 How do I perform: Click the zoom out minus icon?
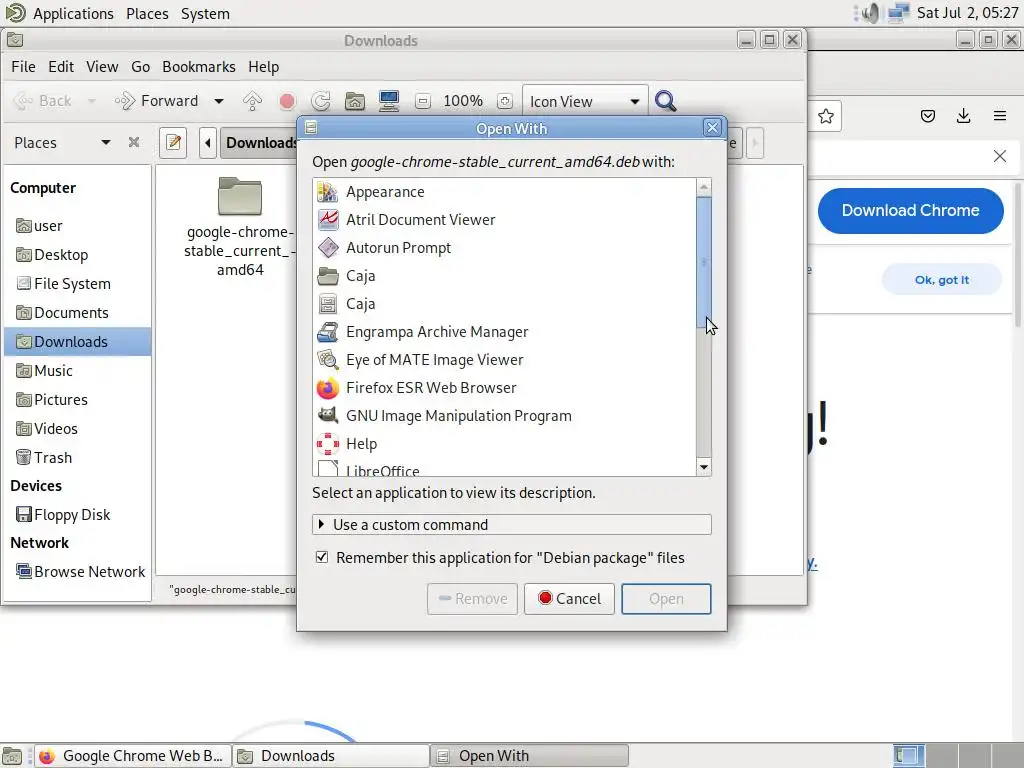click(423, 101)
